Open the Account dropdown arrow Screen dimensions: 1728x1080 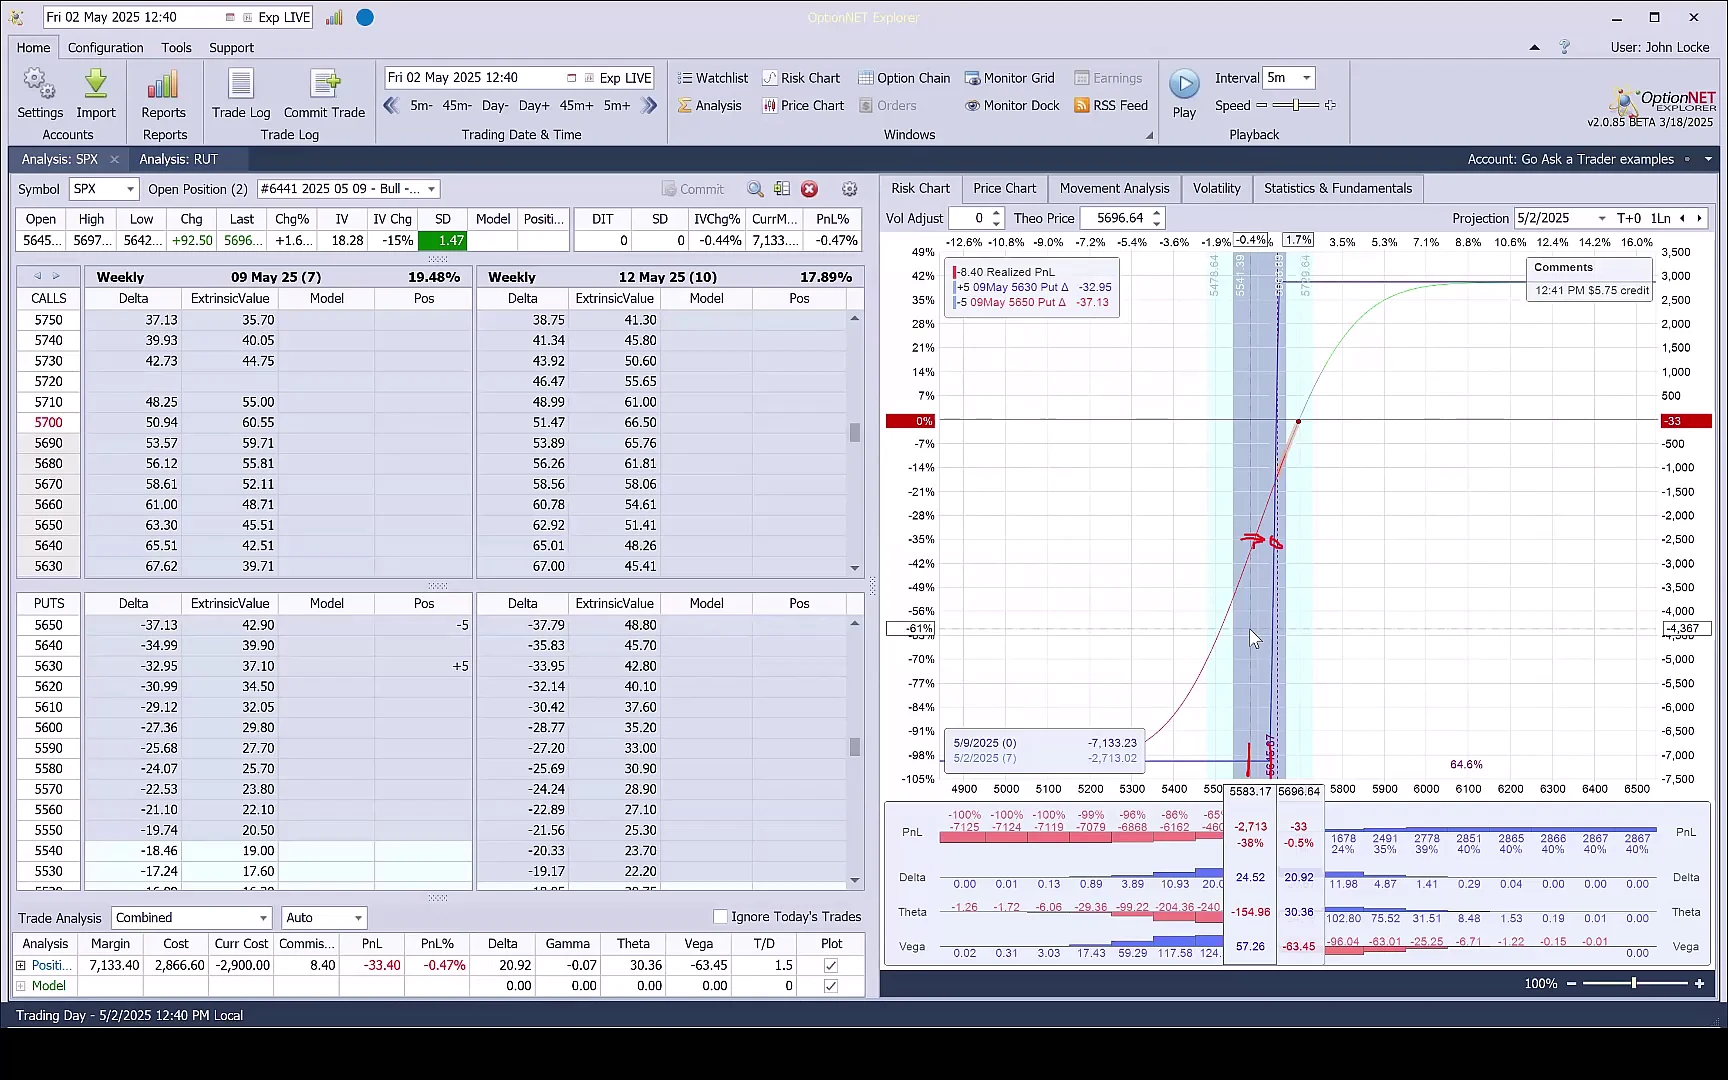(1708, 159)
